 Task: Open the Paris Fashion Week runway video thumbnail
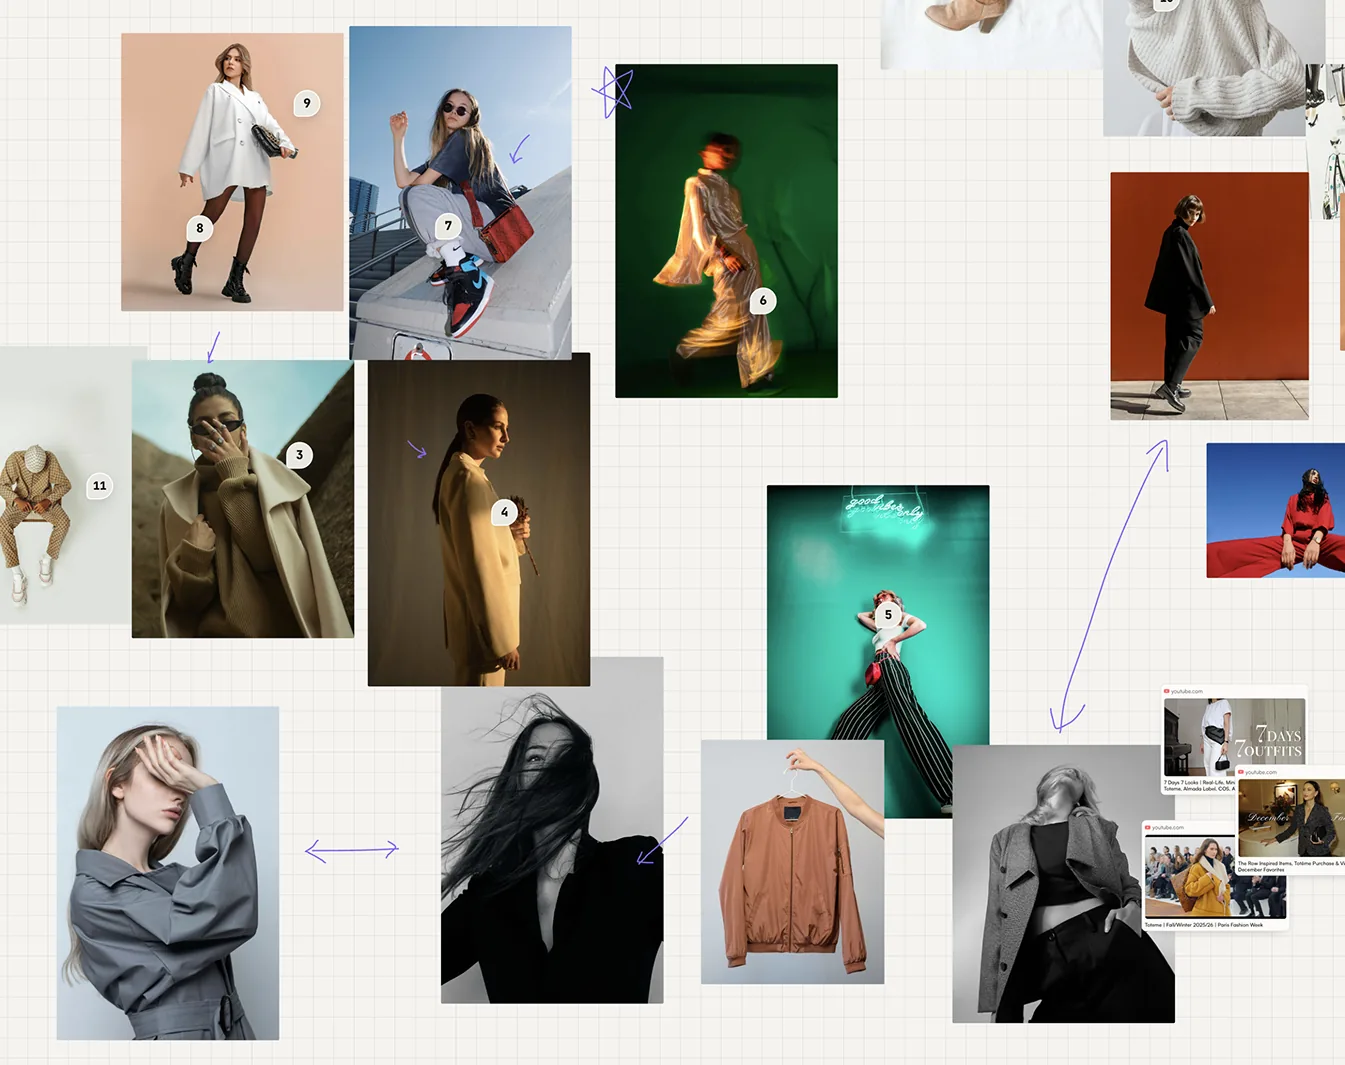[x=1215, y=877]
